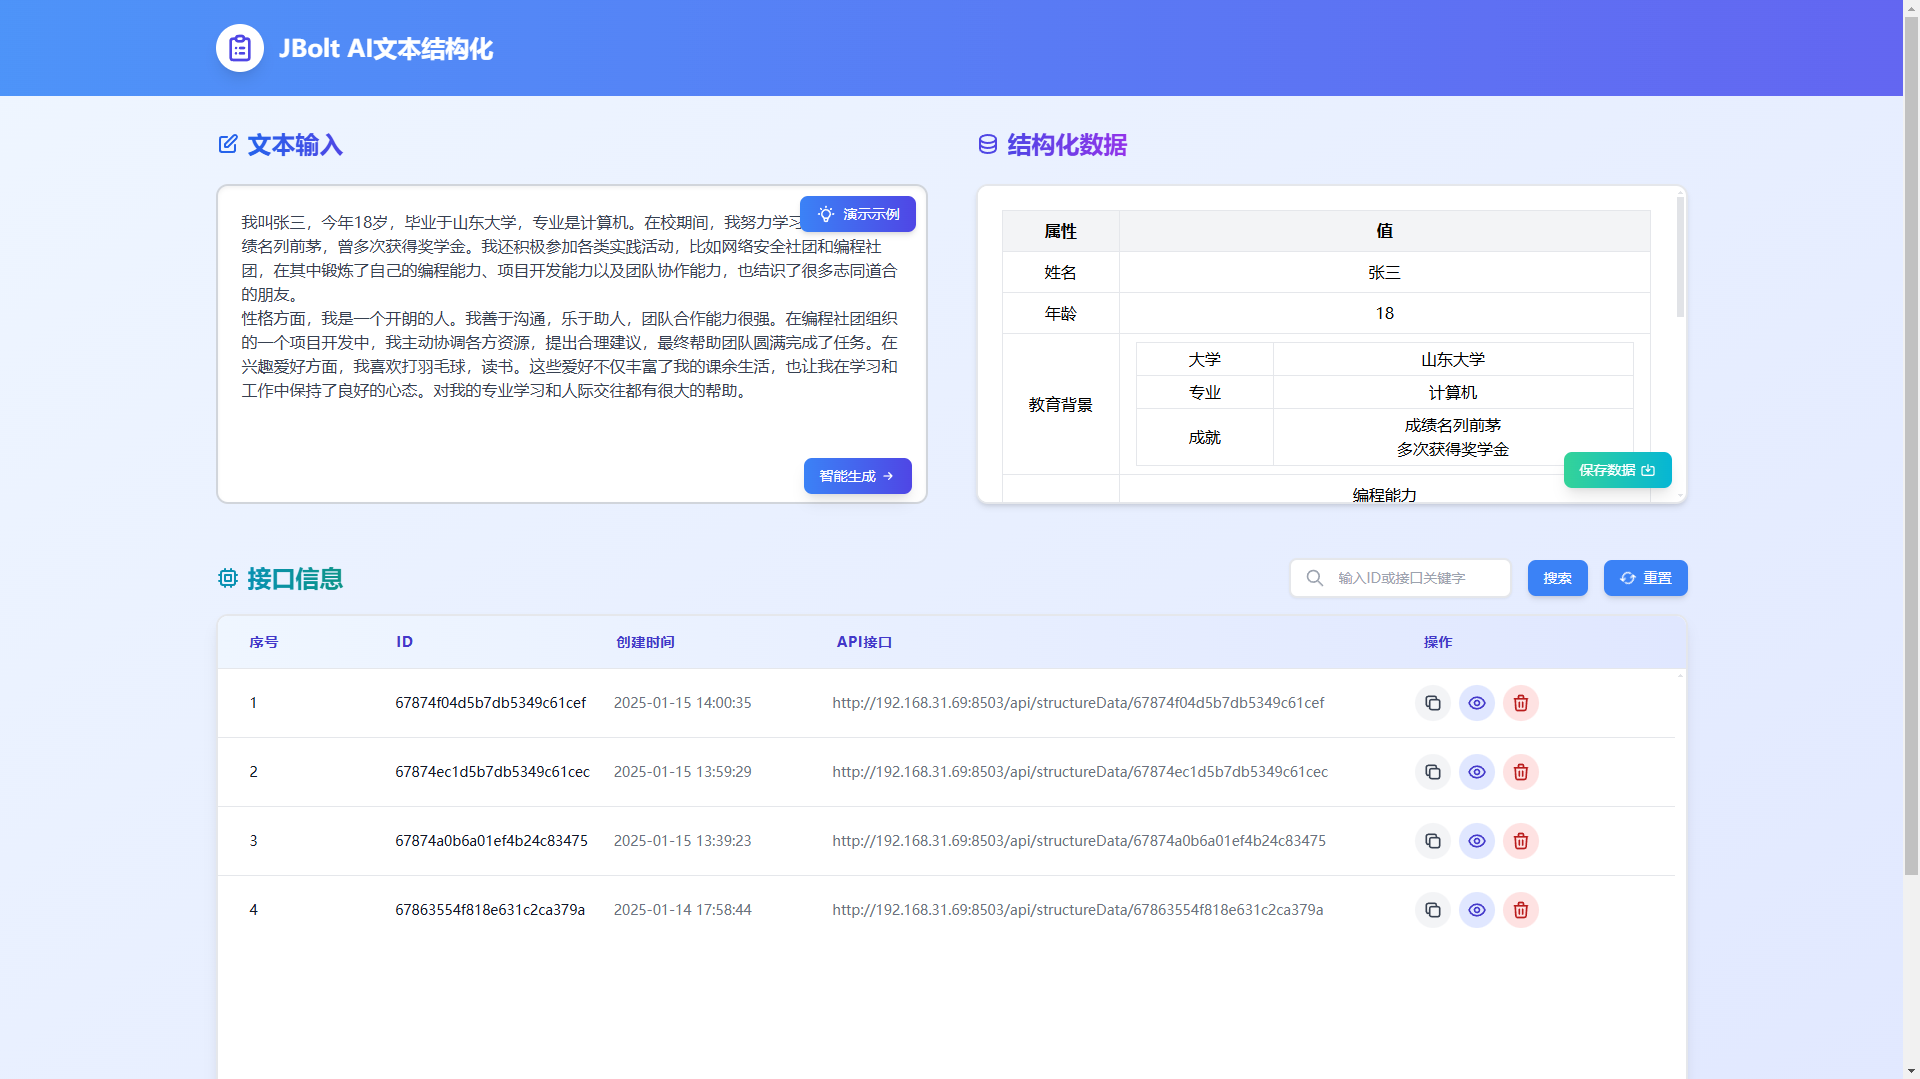The height and width of the screenshot is (1079, 1920).
Task: Click the API接口 column header
Action: (864, 642)
